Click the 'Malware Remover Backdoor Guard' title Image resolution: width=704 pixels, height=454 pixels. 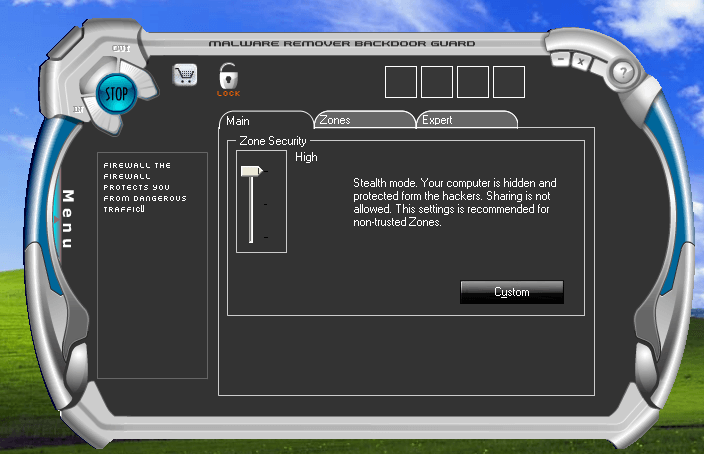342,44
